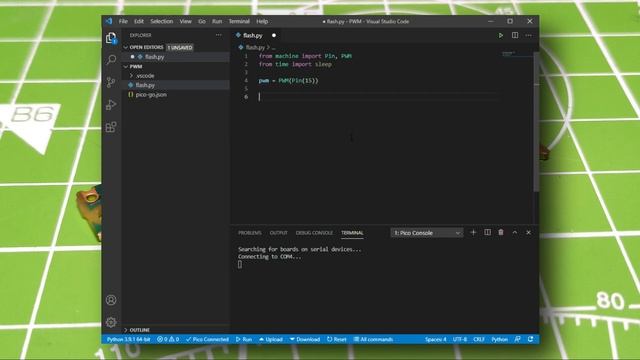
Task: Change language mode via Python
Action: [500, 339]
